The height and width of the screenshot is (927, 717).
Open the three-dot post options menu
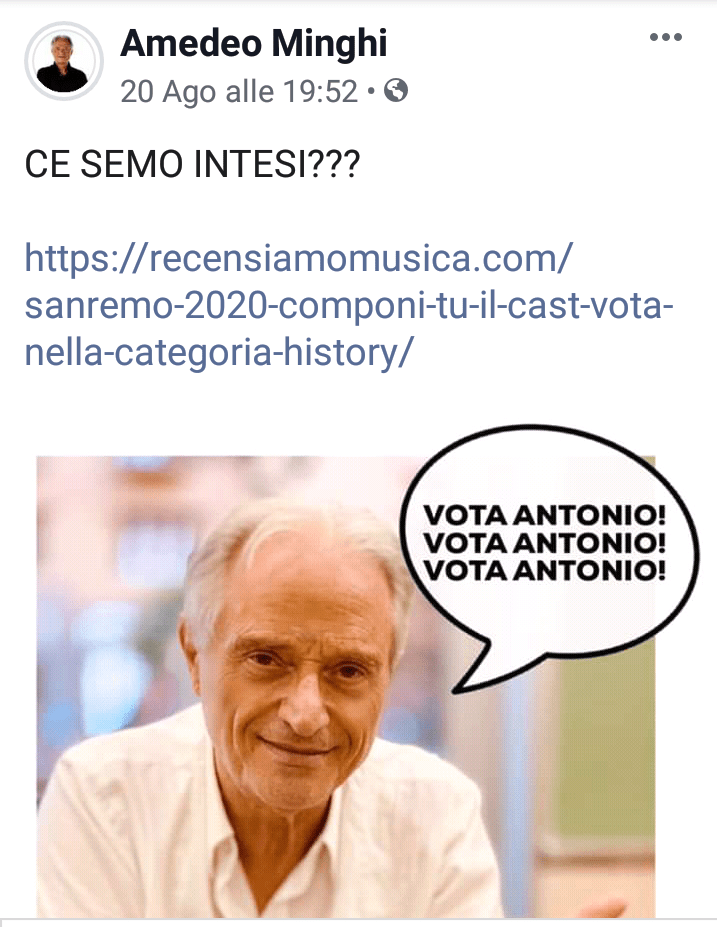click(666, 37)
